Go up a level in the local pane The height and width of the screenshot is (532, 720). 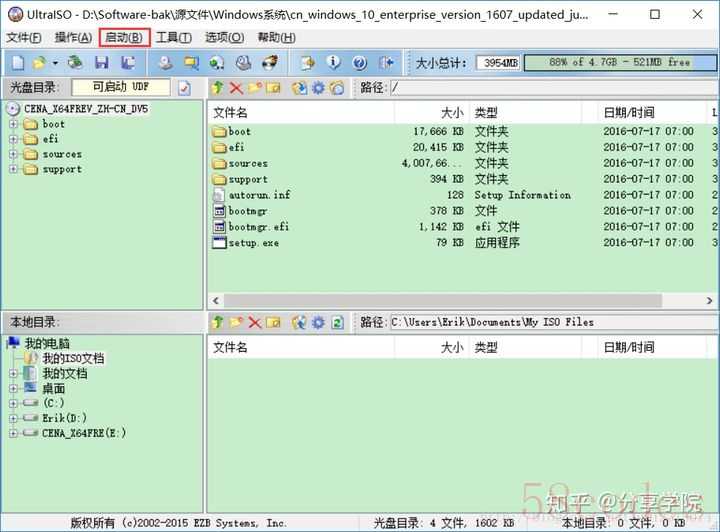pyautogui.click(x=217, y=322)
